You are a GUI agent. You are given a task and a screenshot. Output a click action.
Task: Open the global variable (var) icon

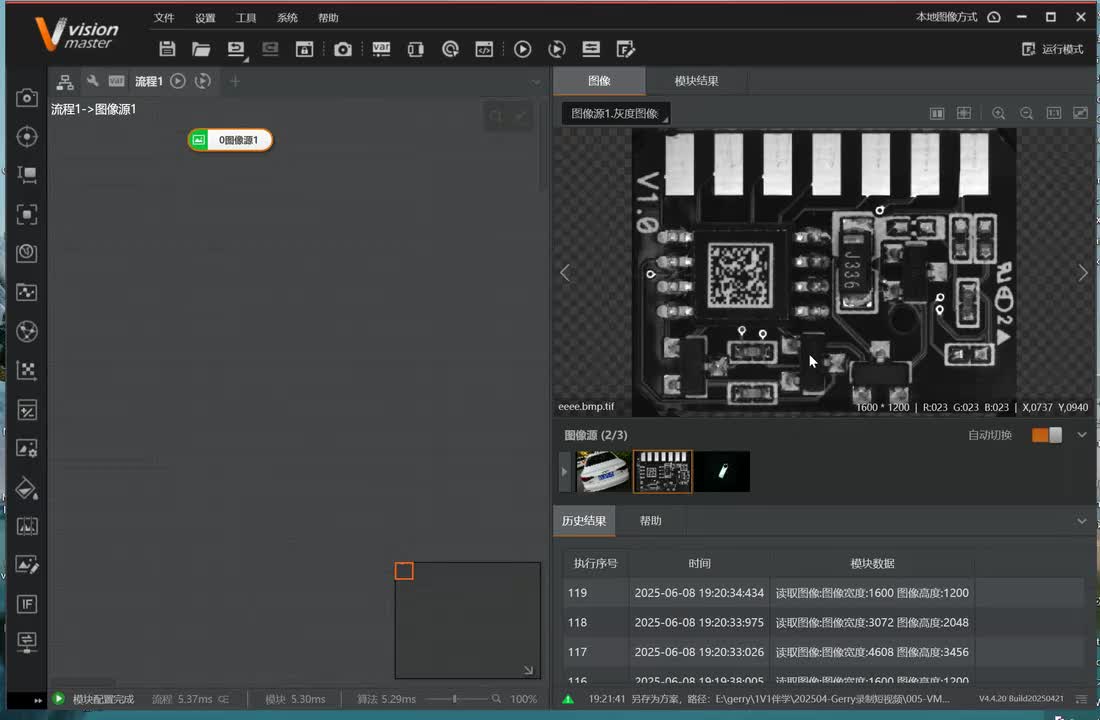click(x=381, y=49)
